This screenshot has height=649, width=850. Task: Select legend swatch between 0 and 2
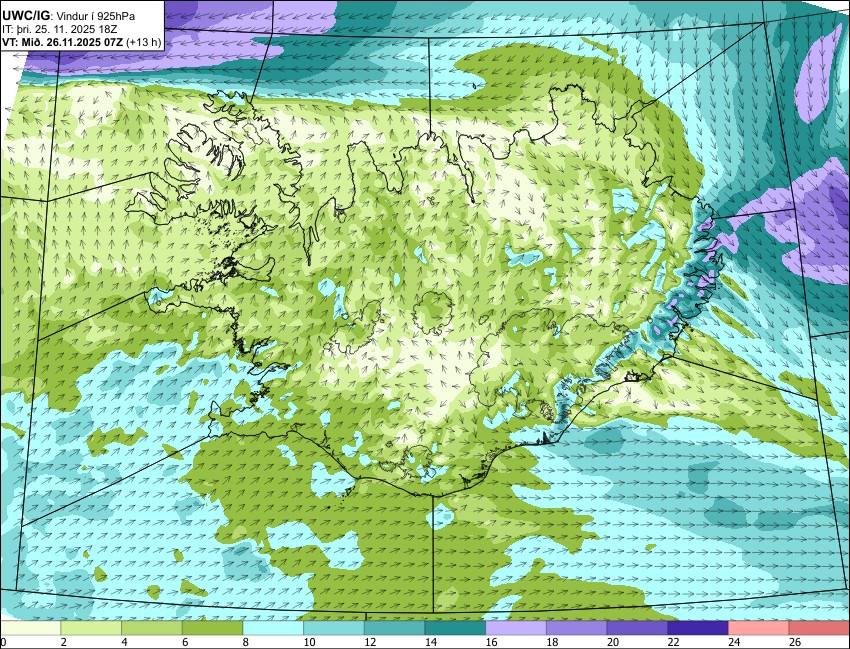coord(30,628)
